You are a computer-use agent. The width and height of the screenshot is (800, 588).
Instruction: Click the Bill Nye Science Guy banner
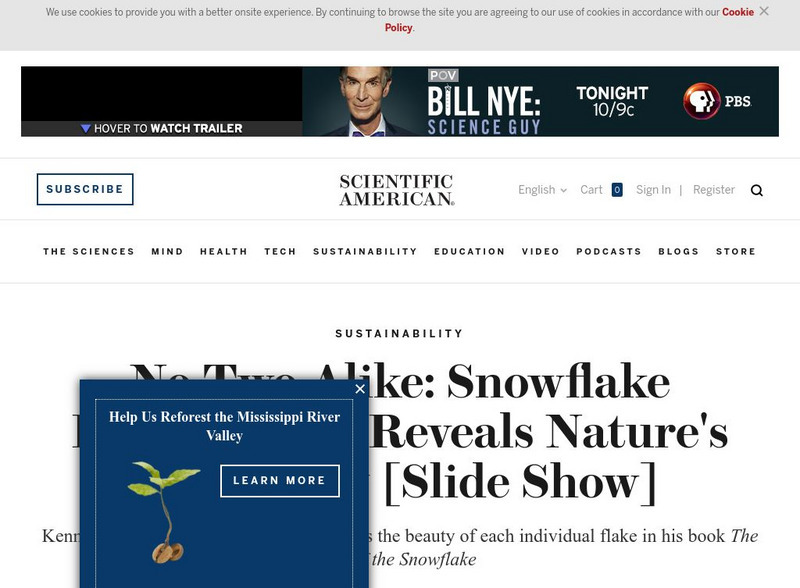[399, 102]
